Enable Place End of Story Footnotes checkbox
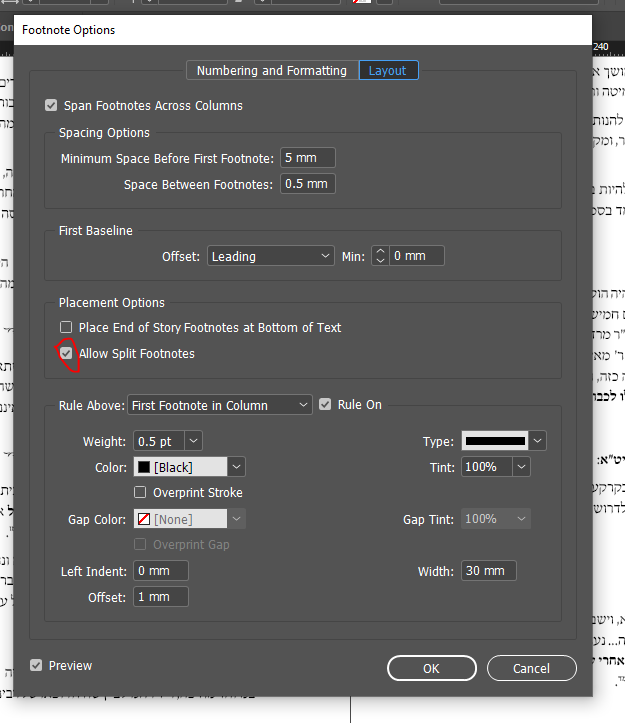This screenshot has width=625, height=723. tap(66, 327)
